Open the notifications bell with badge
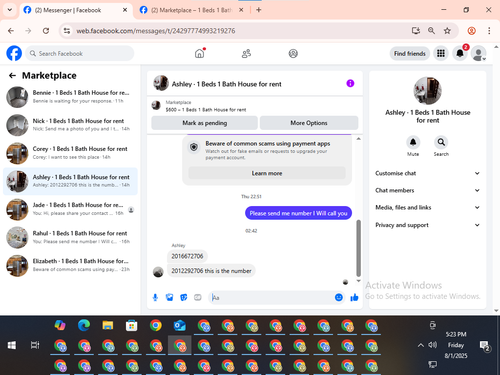The height and width of the screenshot is (375, 500). (x=460, y=53)
